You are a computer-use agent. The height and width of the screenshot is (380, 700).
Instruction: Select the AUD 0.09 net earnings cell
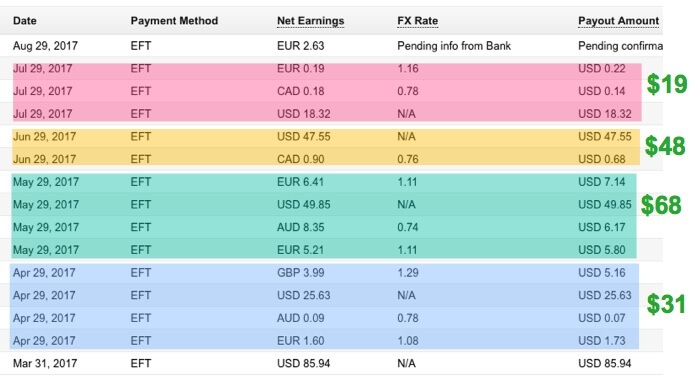coord(300,318)
